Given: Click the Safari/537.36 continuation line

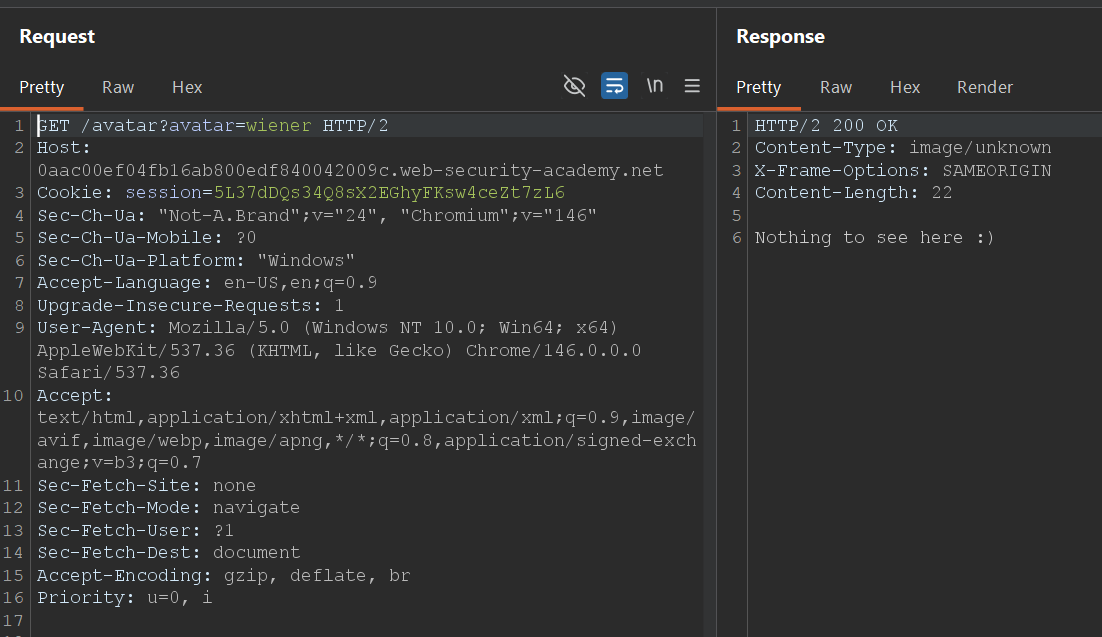Looking at the screenshot, I should click(x=108, y=373).
